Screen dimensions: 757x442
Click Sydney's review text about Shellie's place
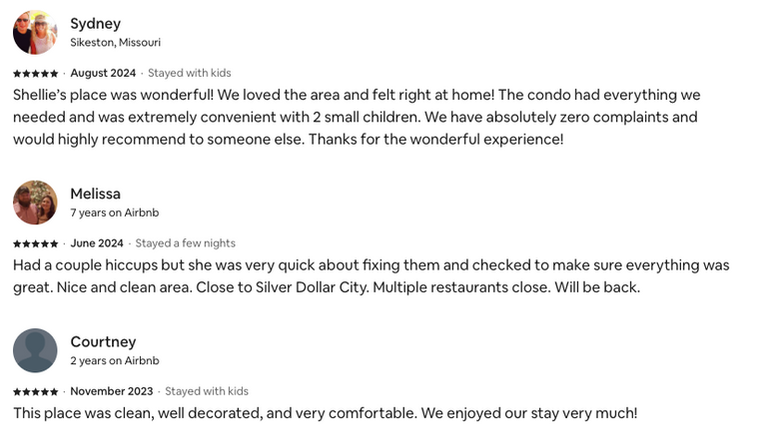click(356, 117)
